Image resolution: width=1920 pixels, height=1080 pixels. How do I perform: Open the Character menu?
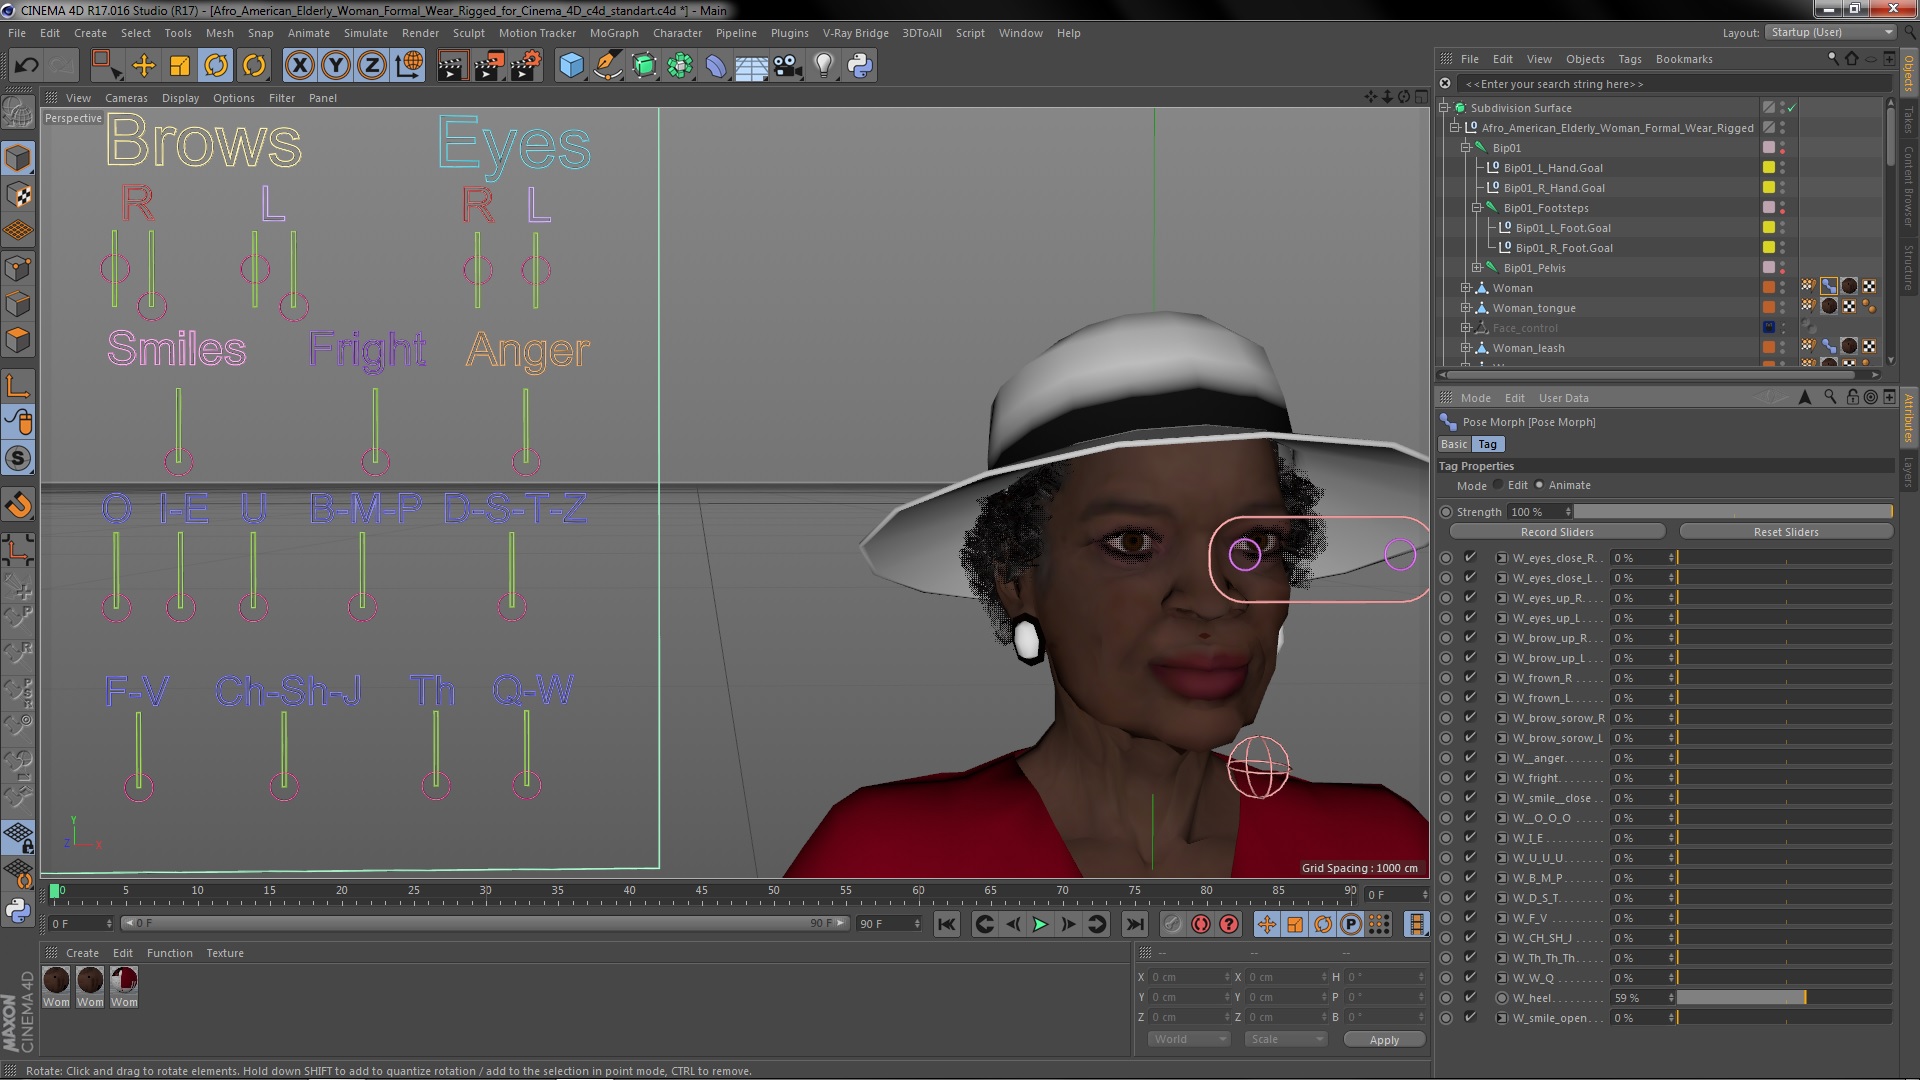[677, 33]
